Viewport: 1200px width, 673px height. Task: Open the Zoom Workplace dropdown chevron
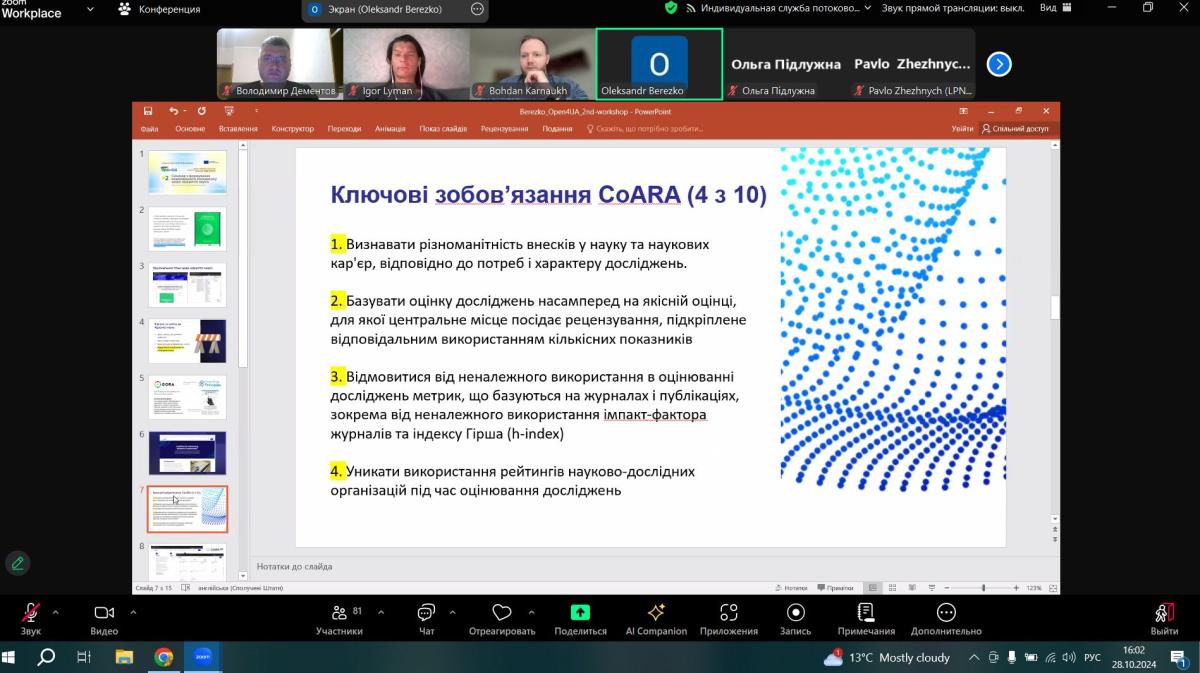coord(90,9)
